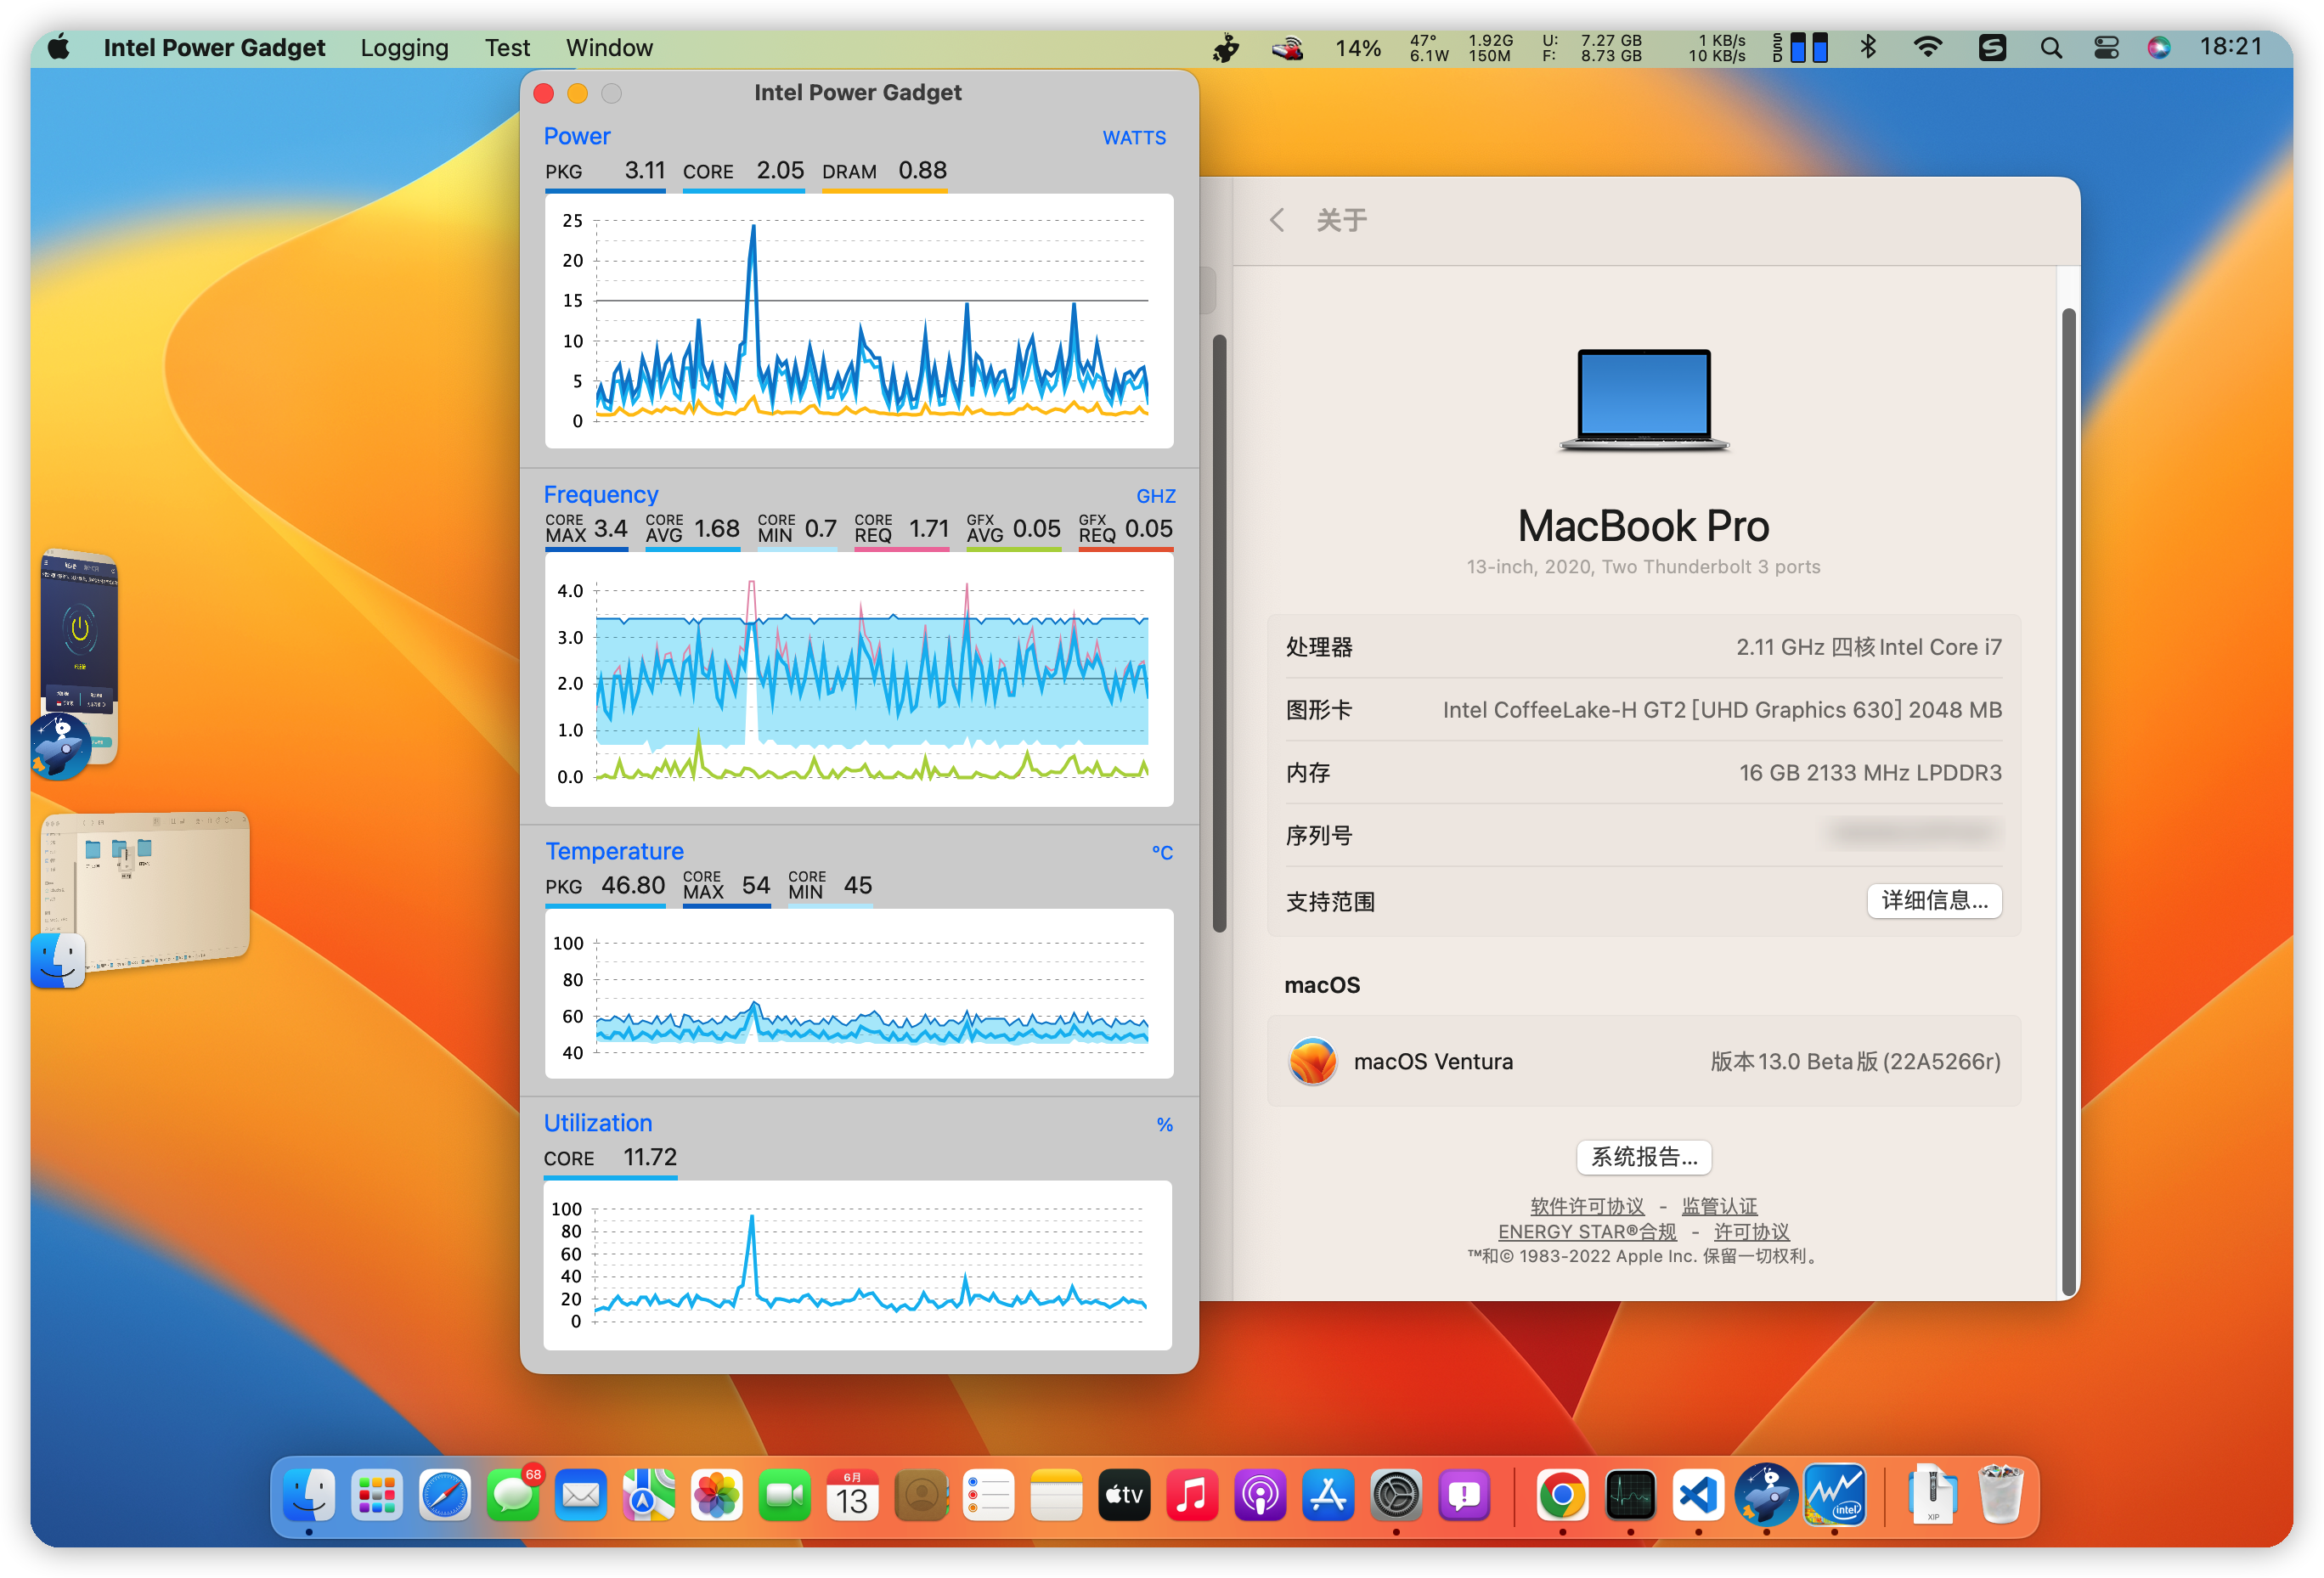This screenshot has height=1578, width=2324.
Task: Open Reminders in the Dock
Action: tap(988, 1495)
